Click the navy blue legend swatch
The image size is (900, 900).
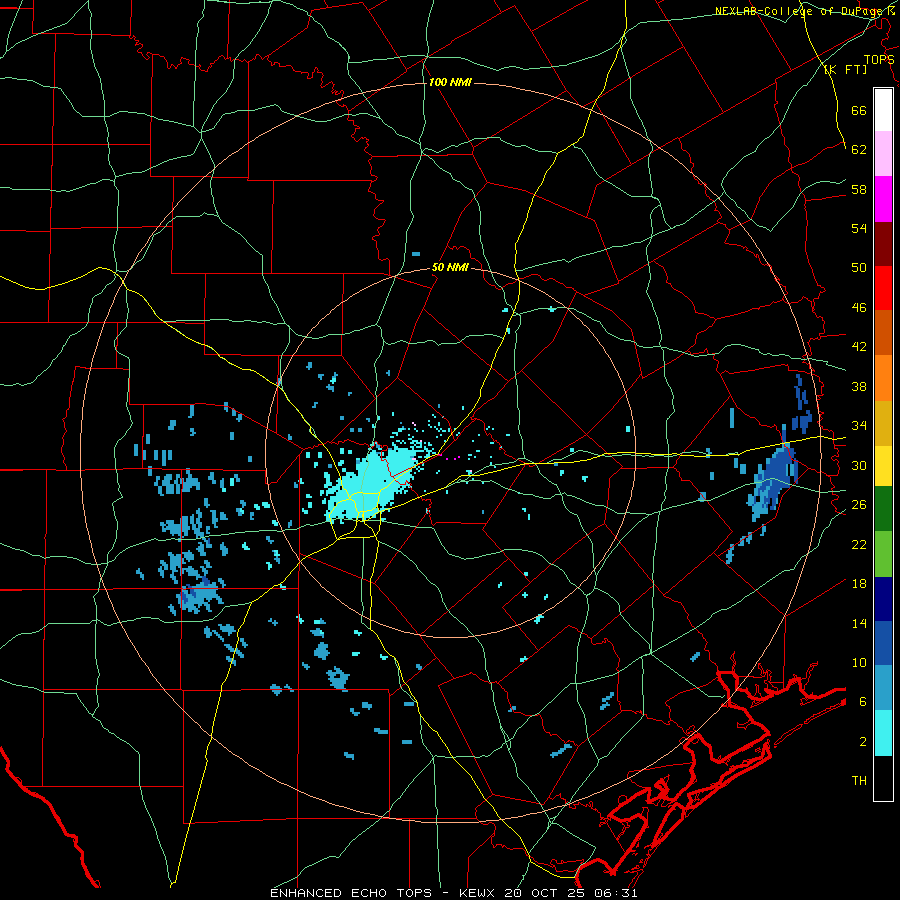[883, 599]
